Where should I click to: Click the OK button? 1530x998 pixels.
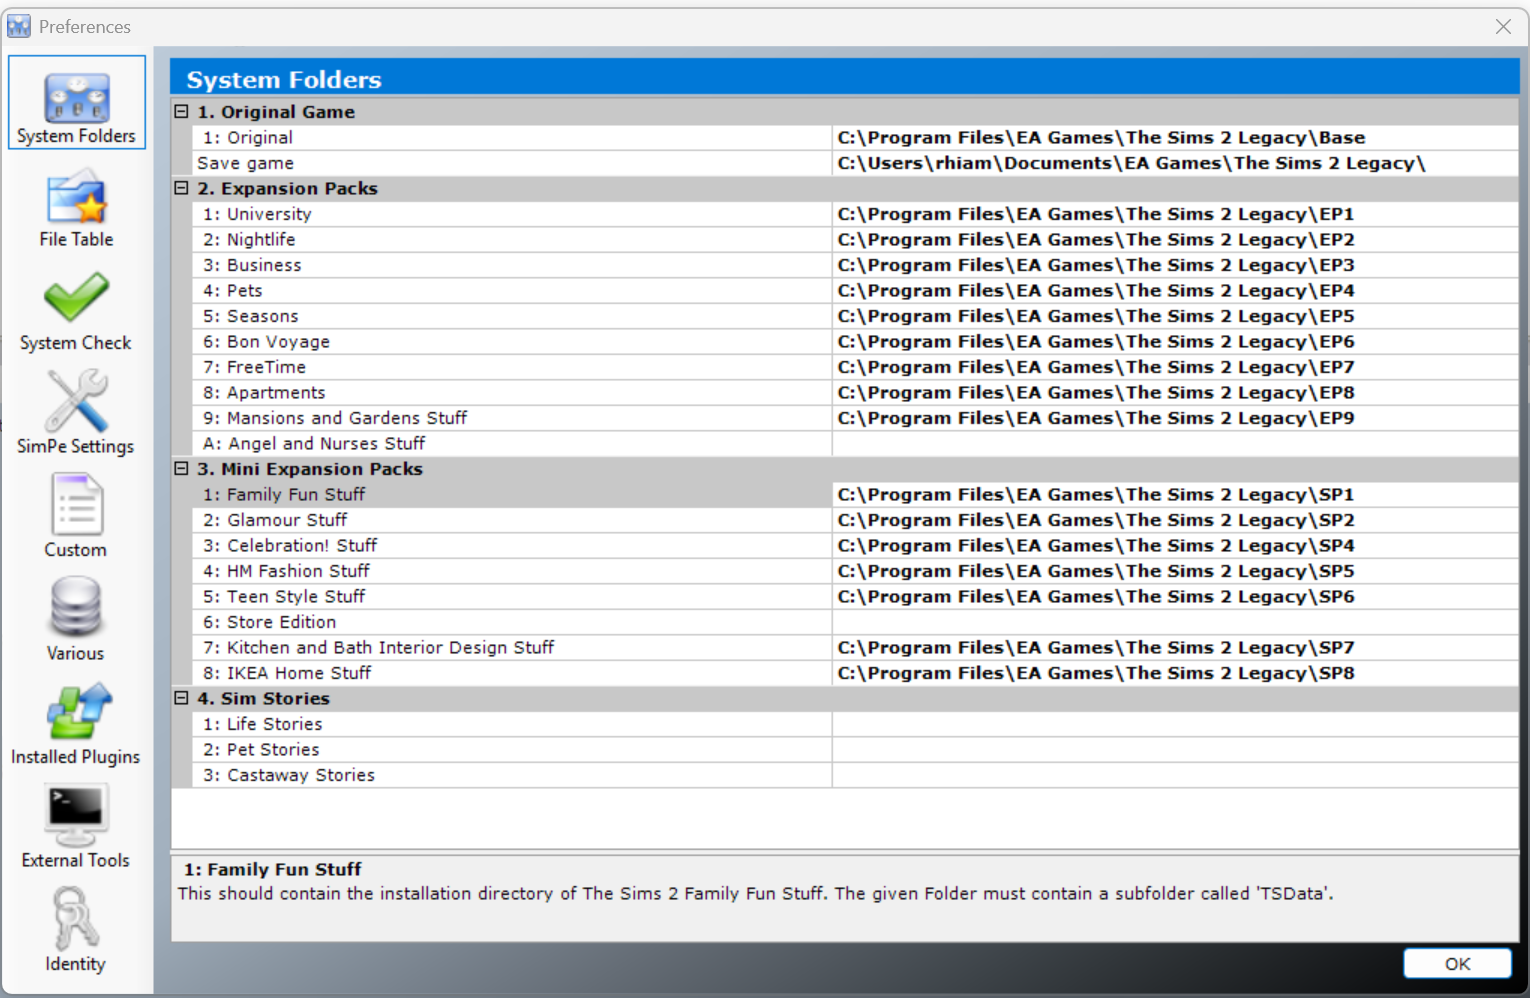click(1457, 964)
